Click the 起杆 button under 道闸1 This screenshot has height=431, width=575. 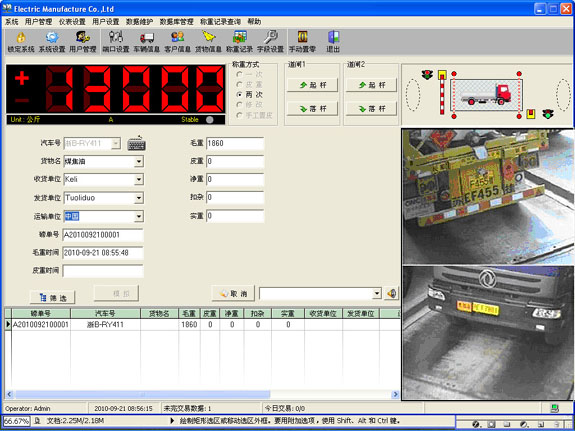[x=312, y=85]
